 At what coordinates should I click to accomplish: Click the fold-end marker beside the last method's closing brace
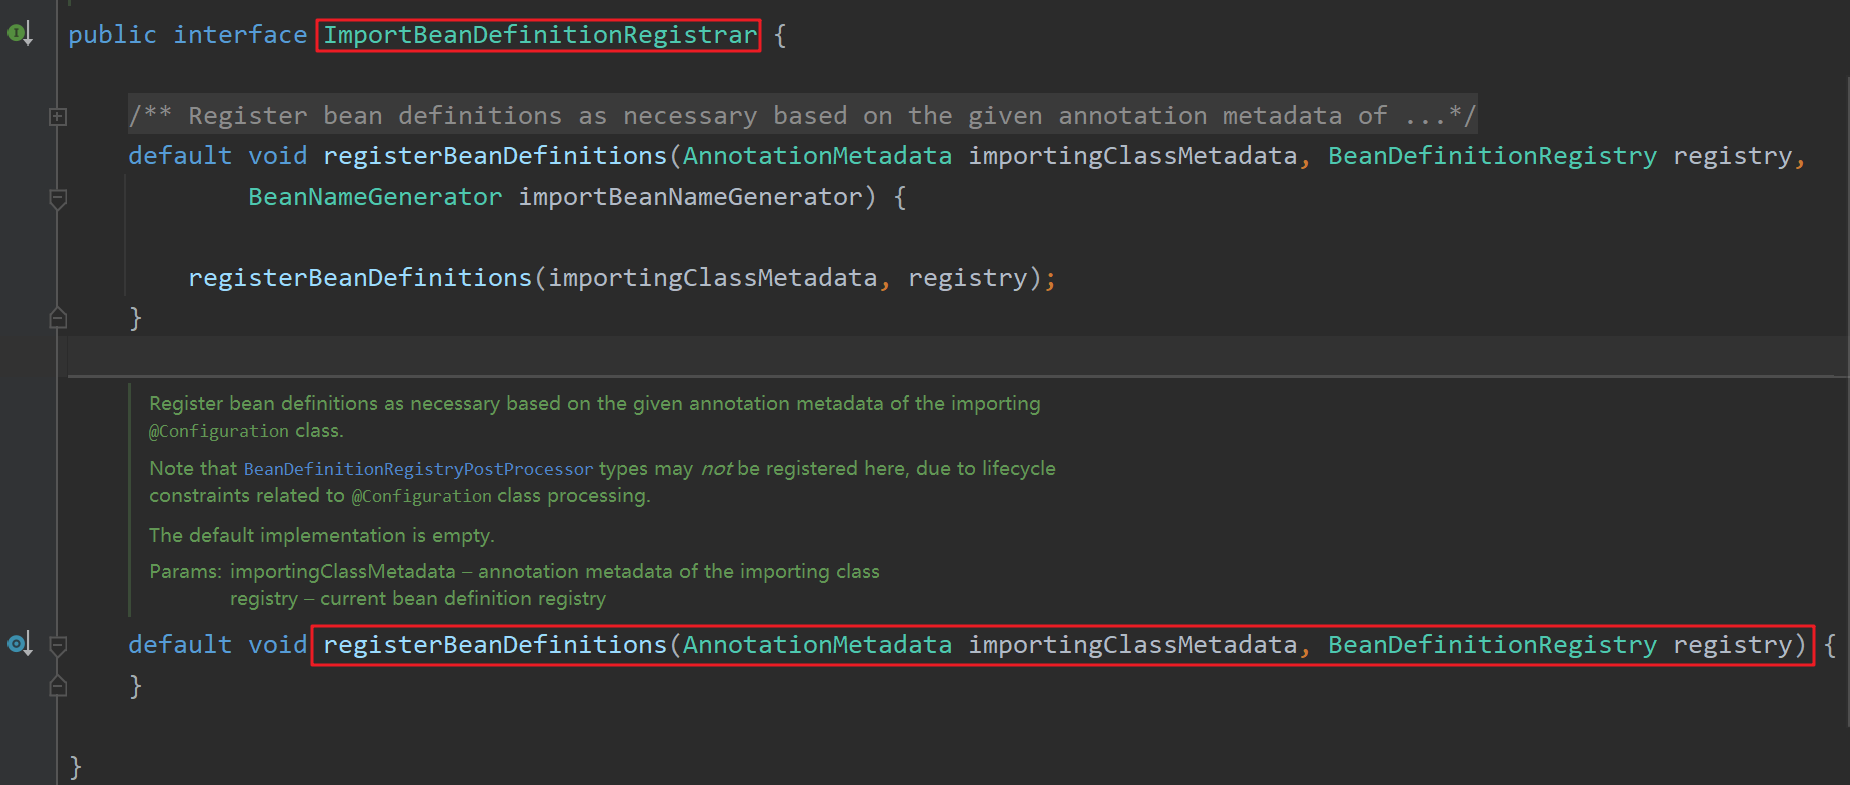tap(58, 686)
